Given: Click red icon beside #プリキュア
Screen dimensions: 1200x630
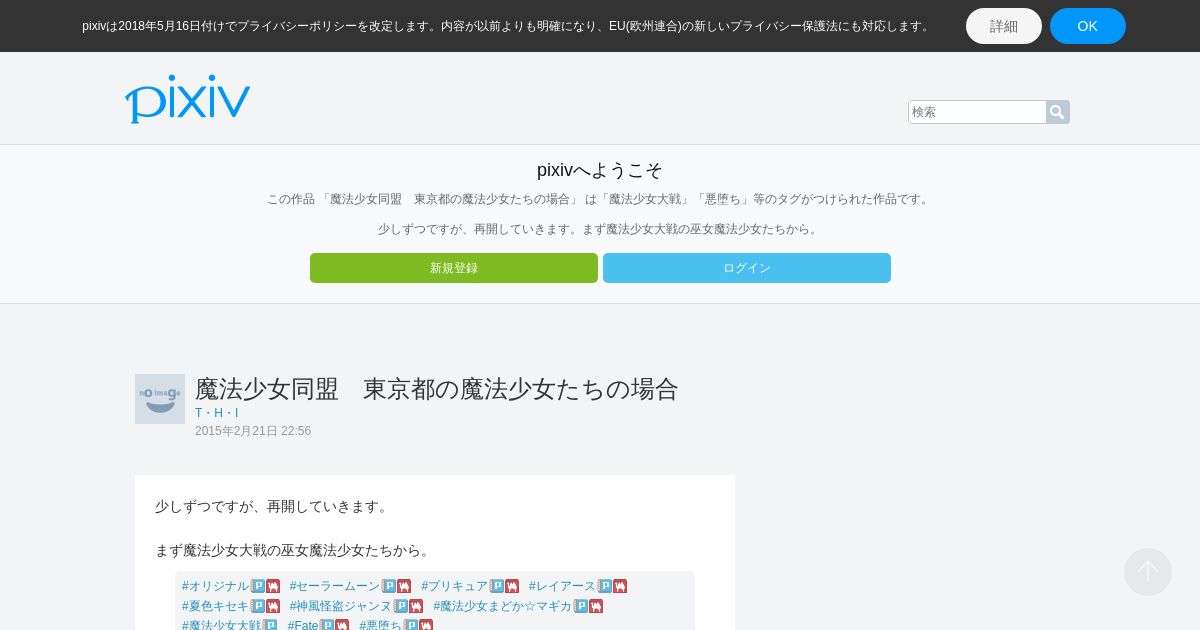Looking at the screenshot, I should [x=512, y=586].
